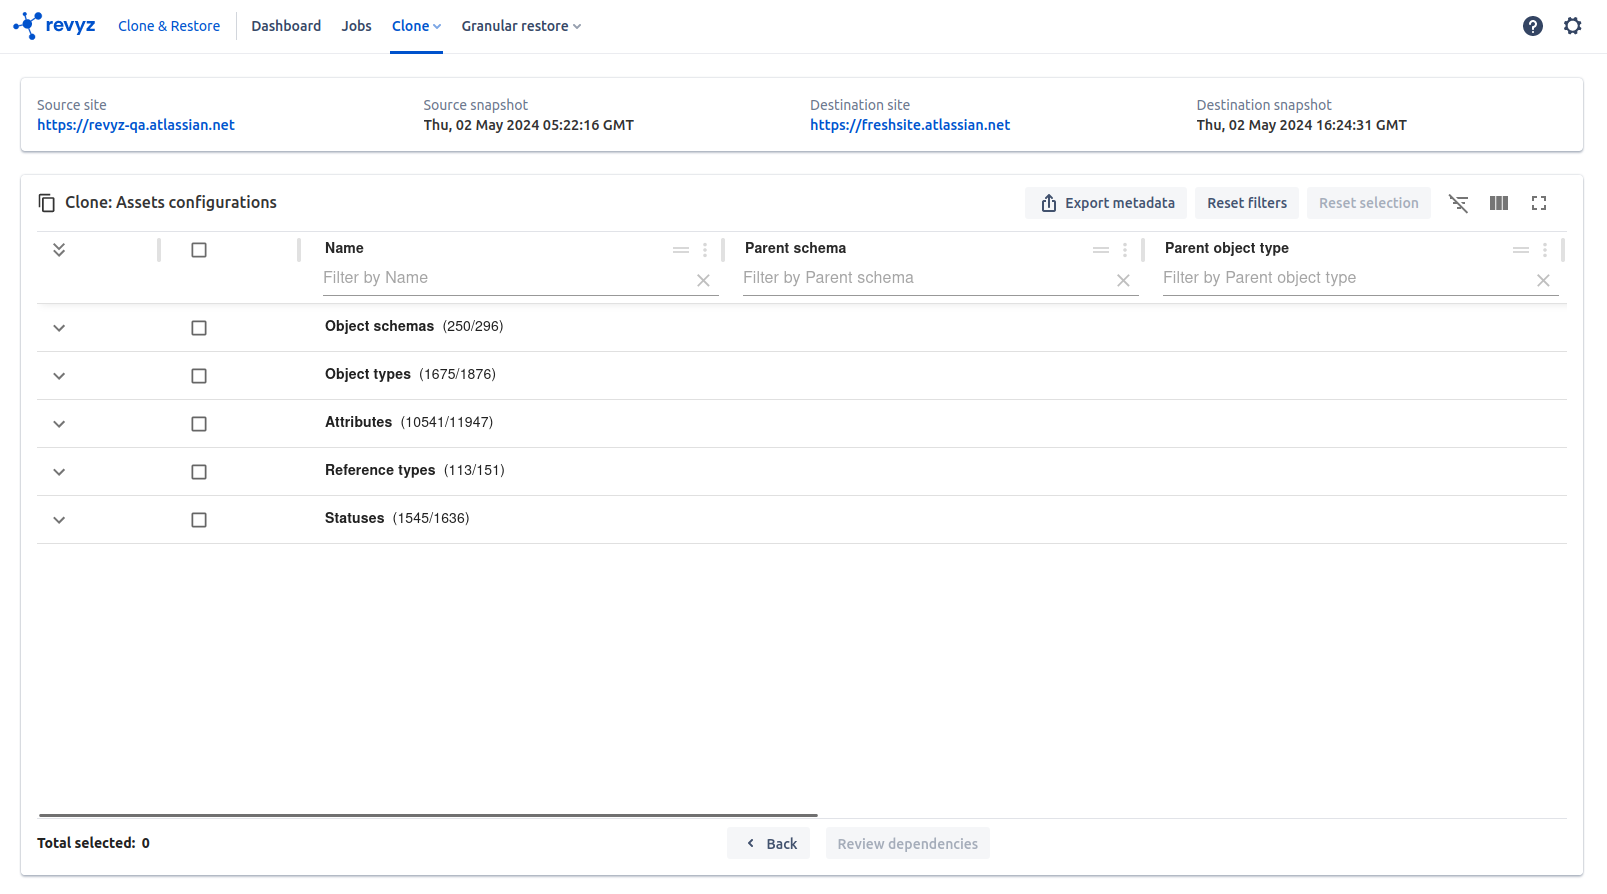1607x894 pixels.
Task: Expand all rows with double chevron
Action: click(59, 250)
